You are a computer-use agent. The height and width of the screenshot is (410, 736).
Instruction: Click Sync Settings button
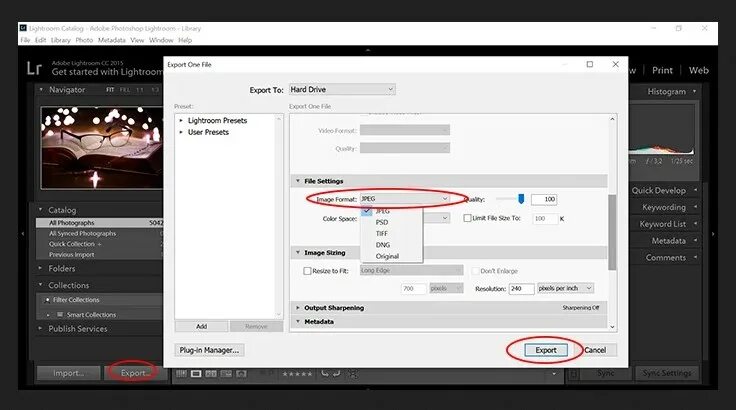coord(667,373)
